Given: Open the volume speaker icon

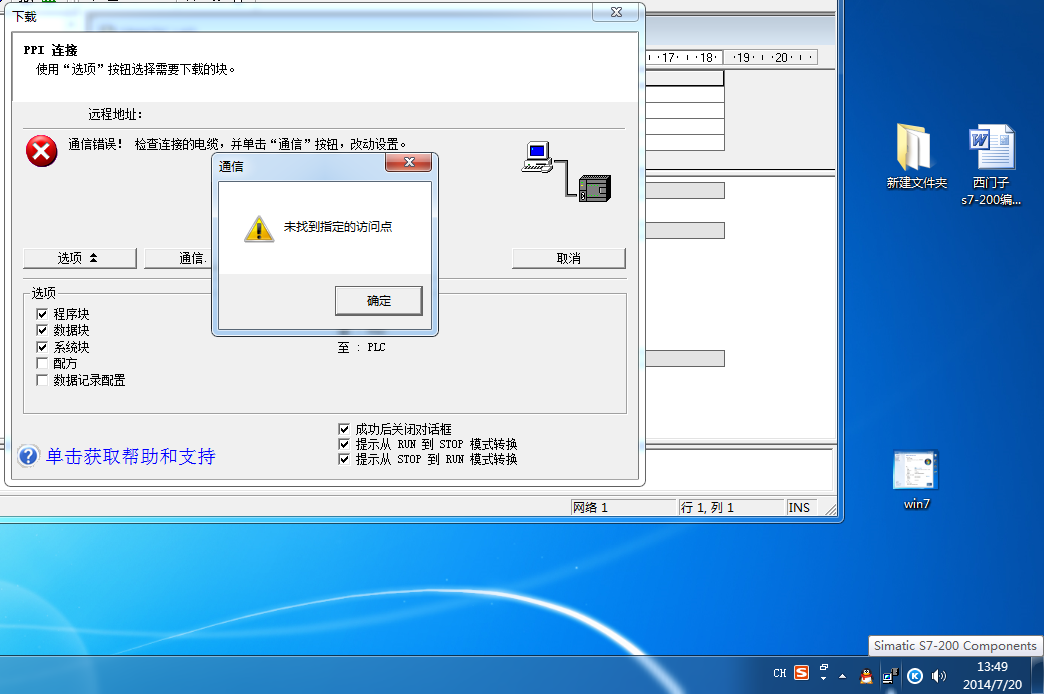Looking at the screenshot, I should click(x=938, y=675).
